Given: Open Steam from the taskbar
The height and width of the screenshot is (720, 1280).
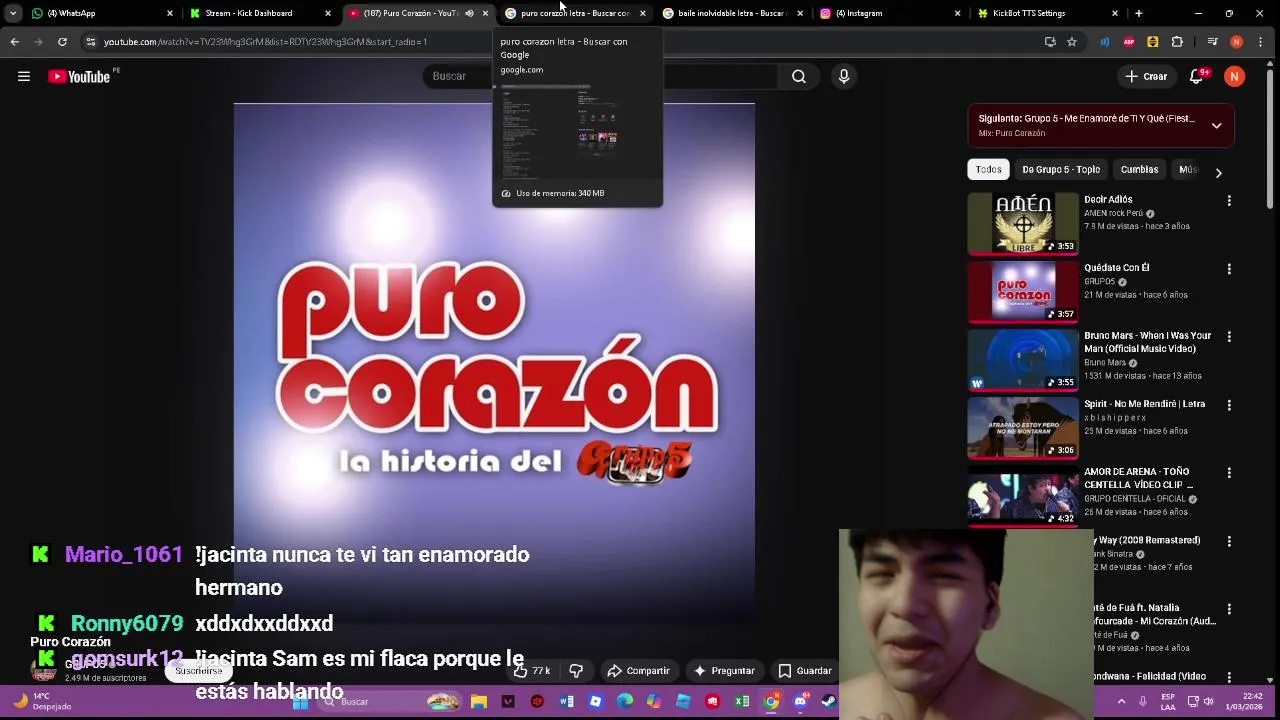Looking at the screenshot, I should [829, 702].
